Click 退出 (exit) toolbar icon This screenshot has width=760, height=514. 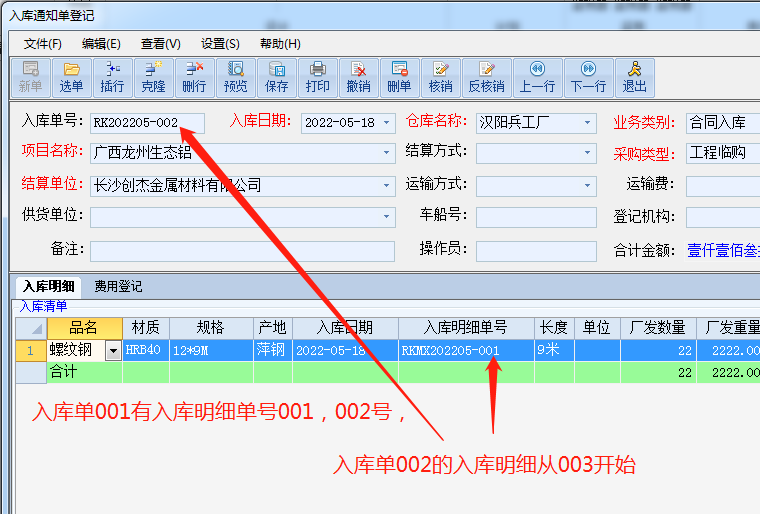[635, 78]
